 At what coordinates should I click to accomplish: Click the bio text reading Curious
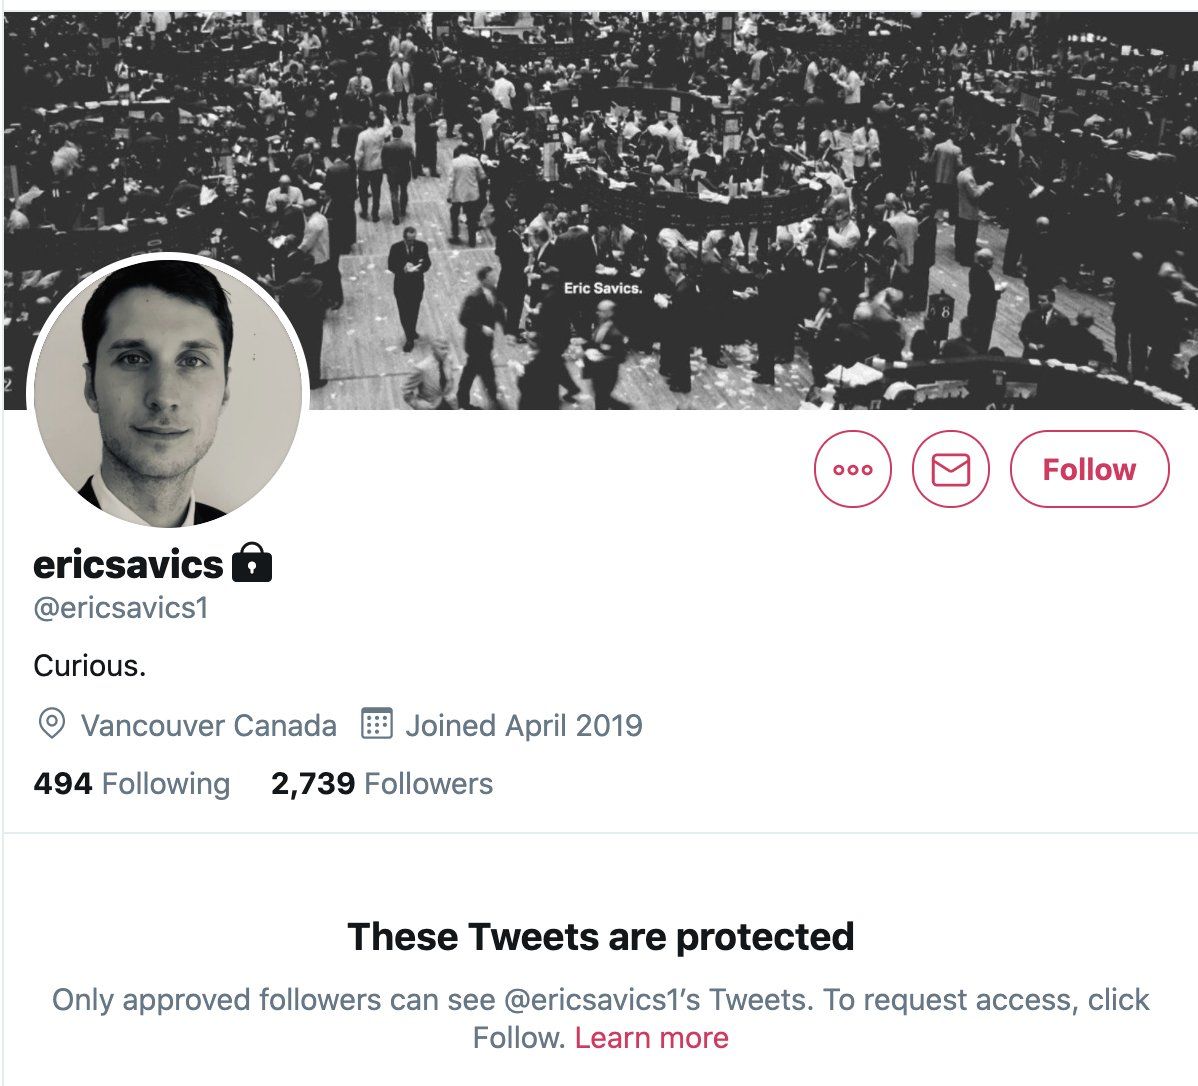pyautogui.click(x=88, y=665)
